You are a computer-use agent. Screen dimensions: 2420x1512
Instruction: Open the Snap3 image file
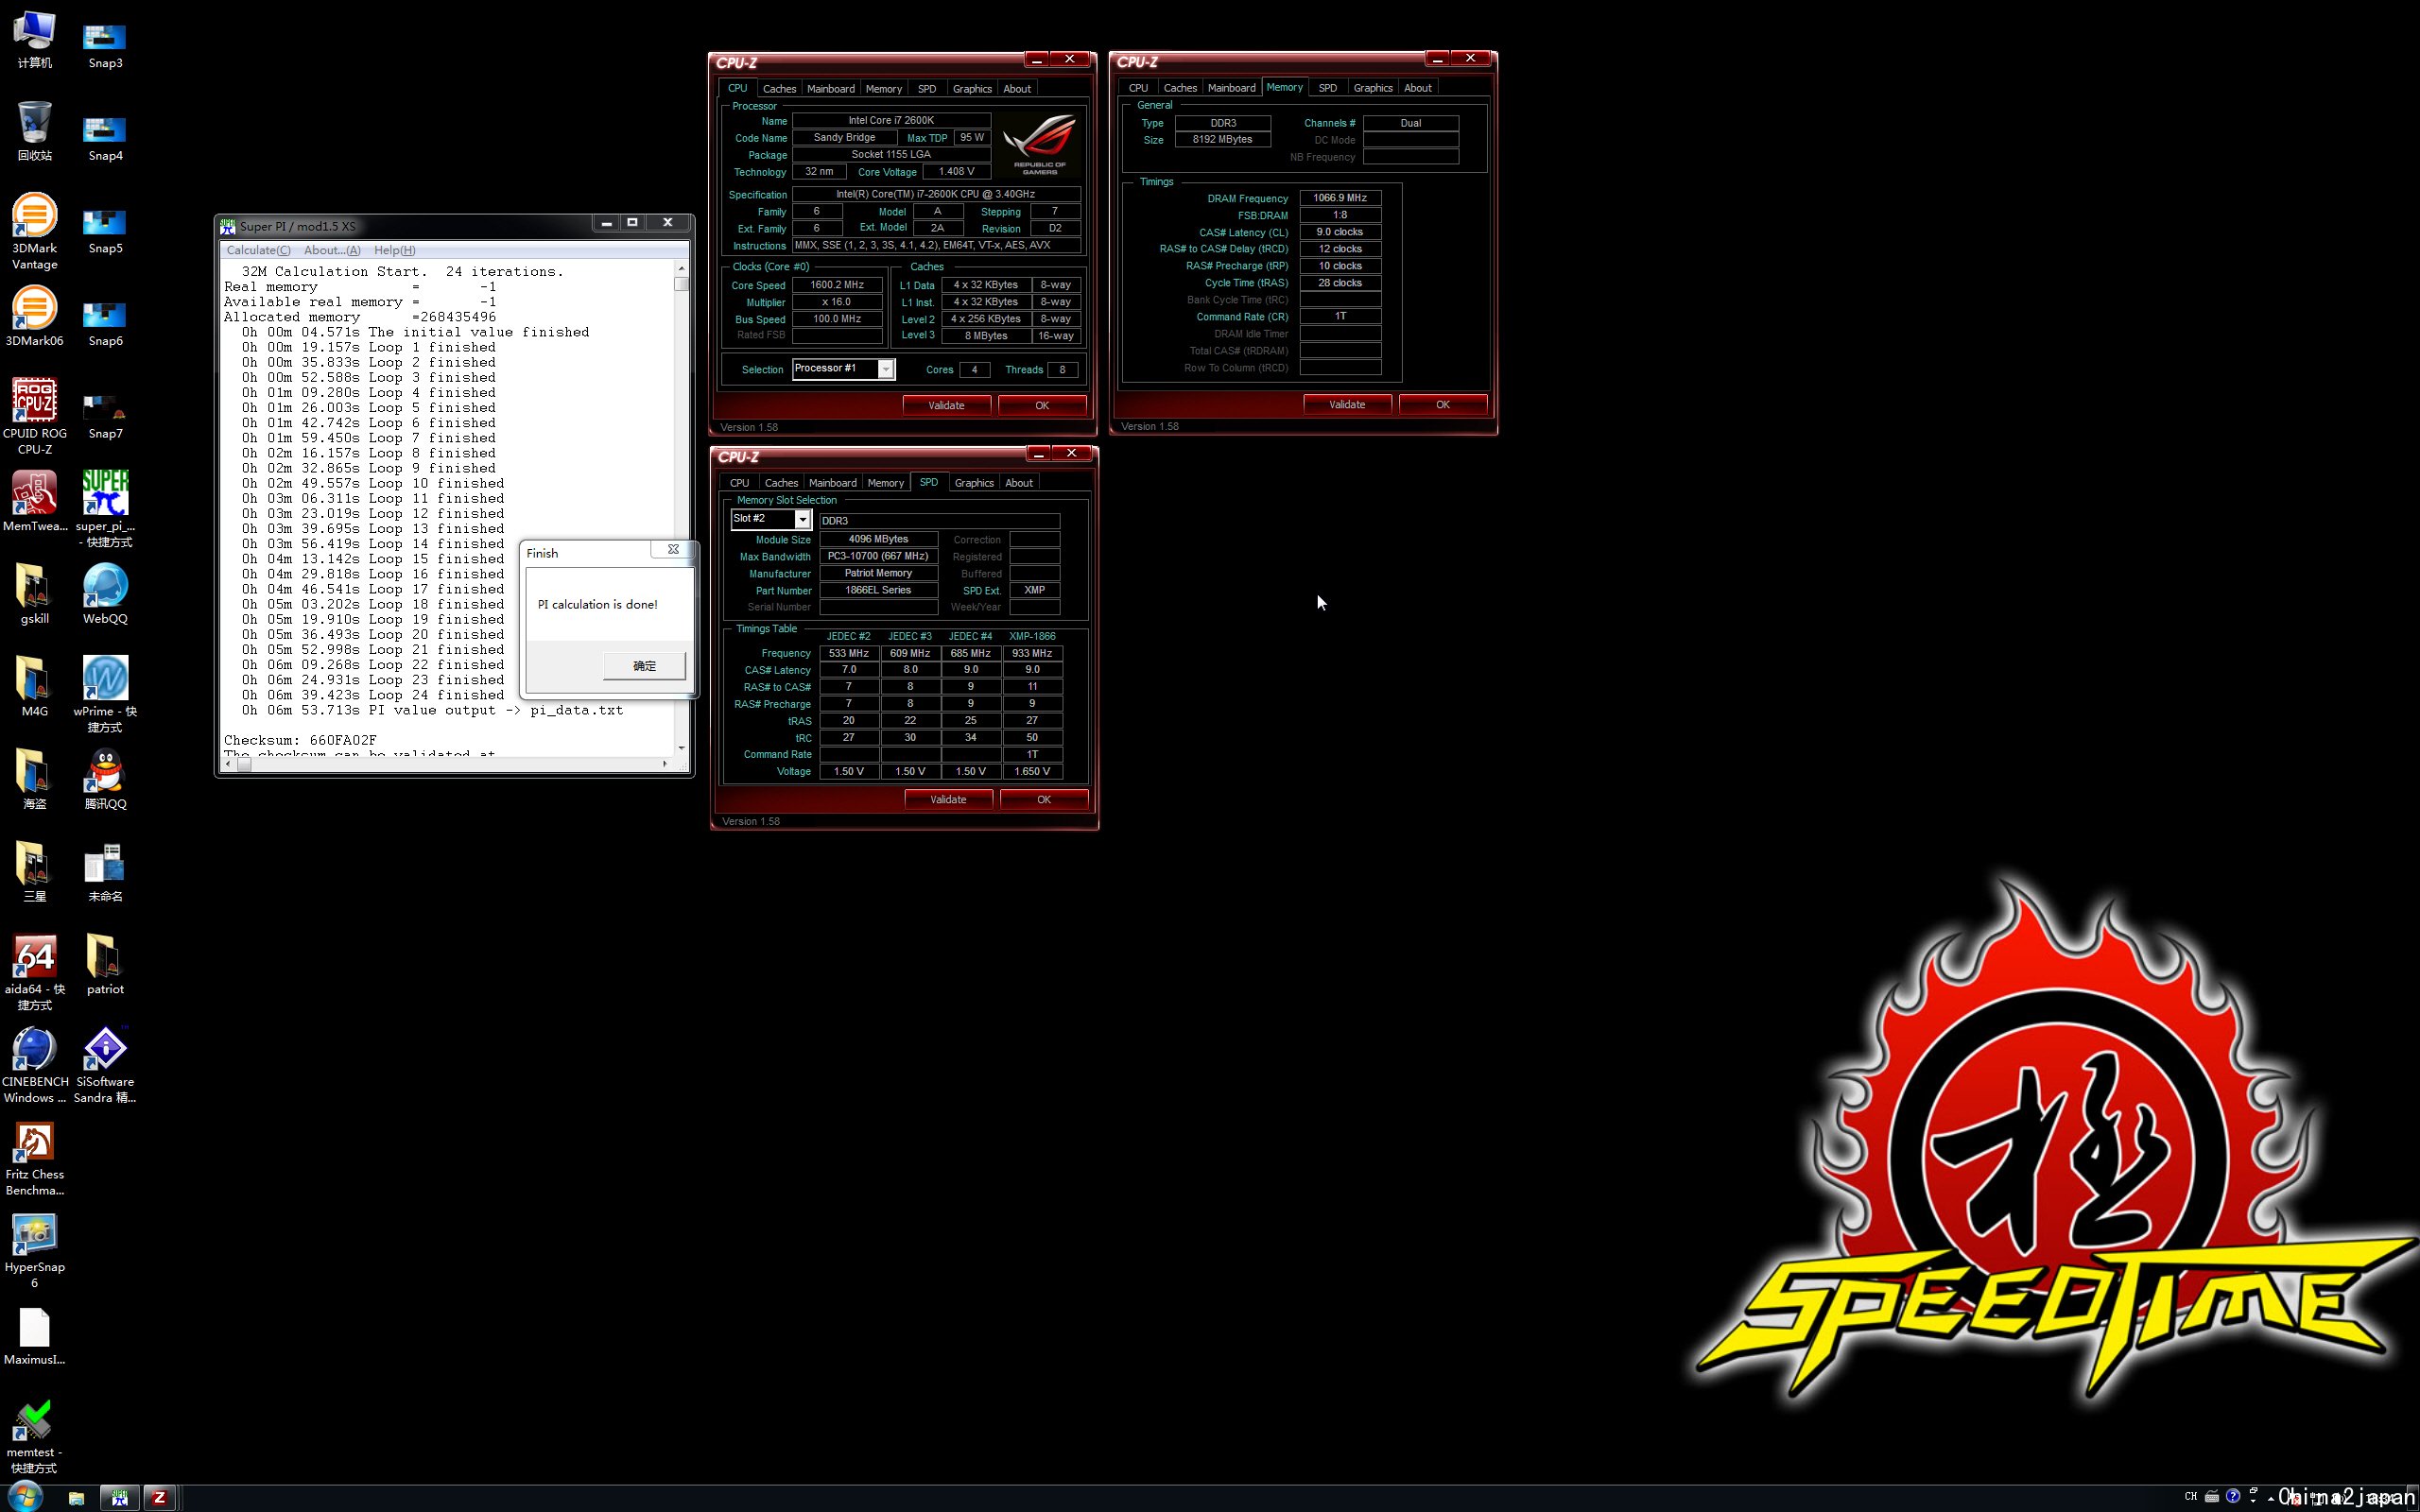coord(105,46)
